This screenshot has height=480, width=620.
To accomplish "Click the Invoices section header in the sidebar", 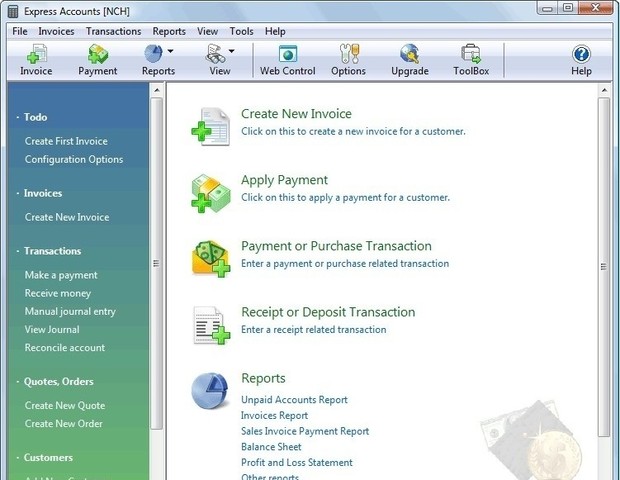I will pos(43,193).
